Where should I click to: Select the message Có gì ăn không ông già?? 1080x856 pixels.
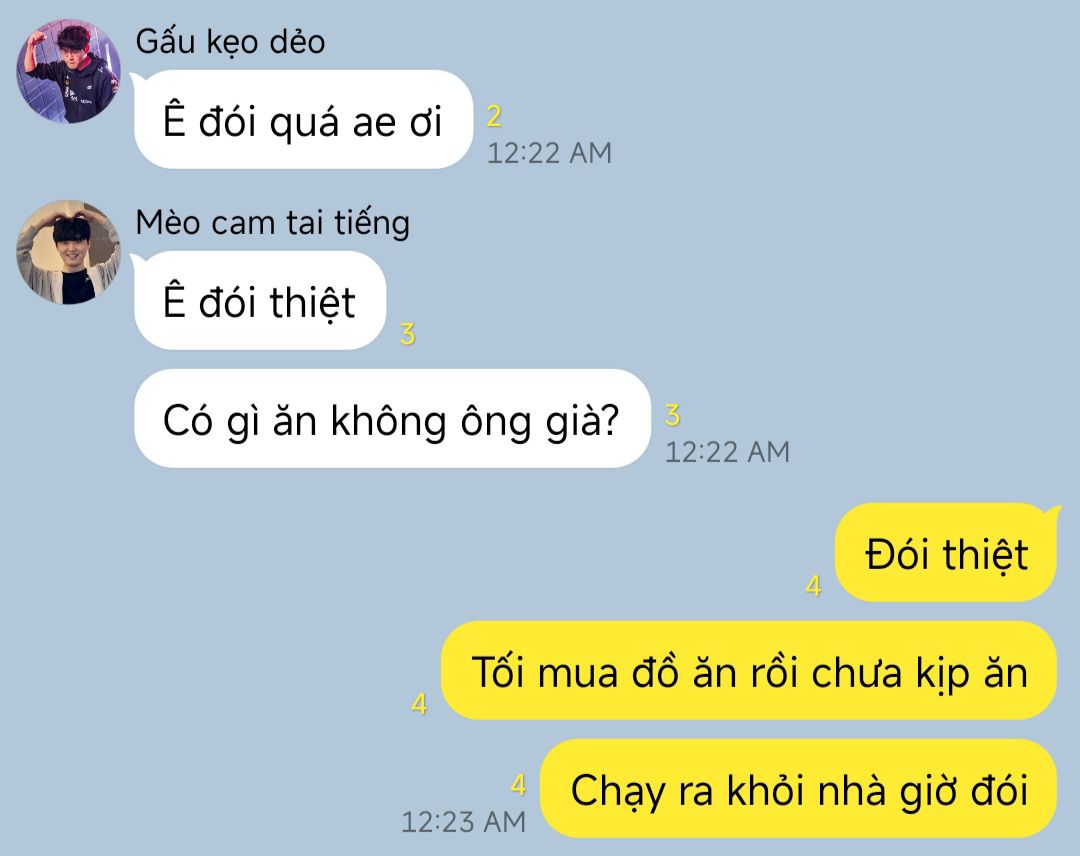click(392, 419)
